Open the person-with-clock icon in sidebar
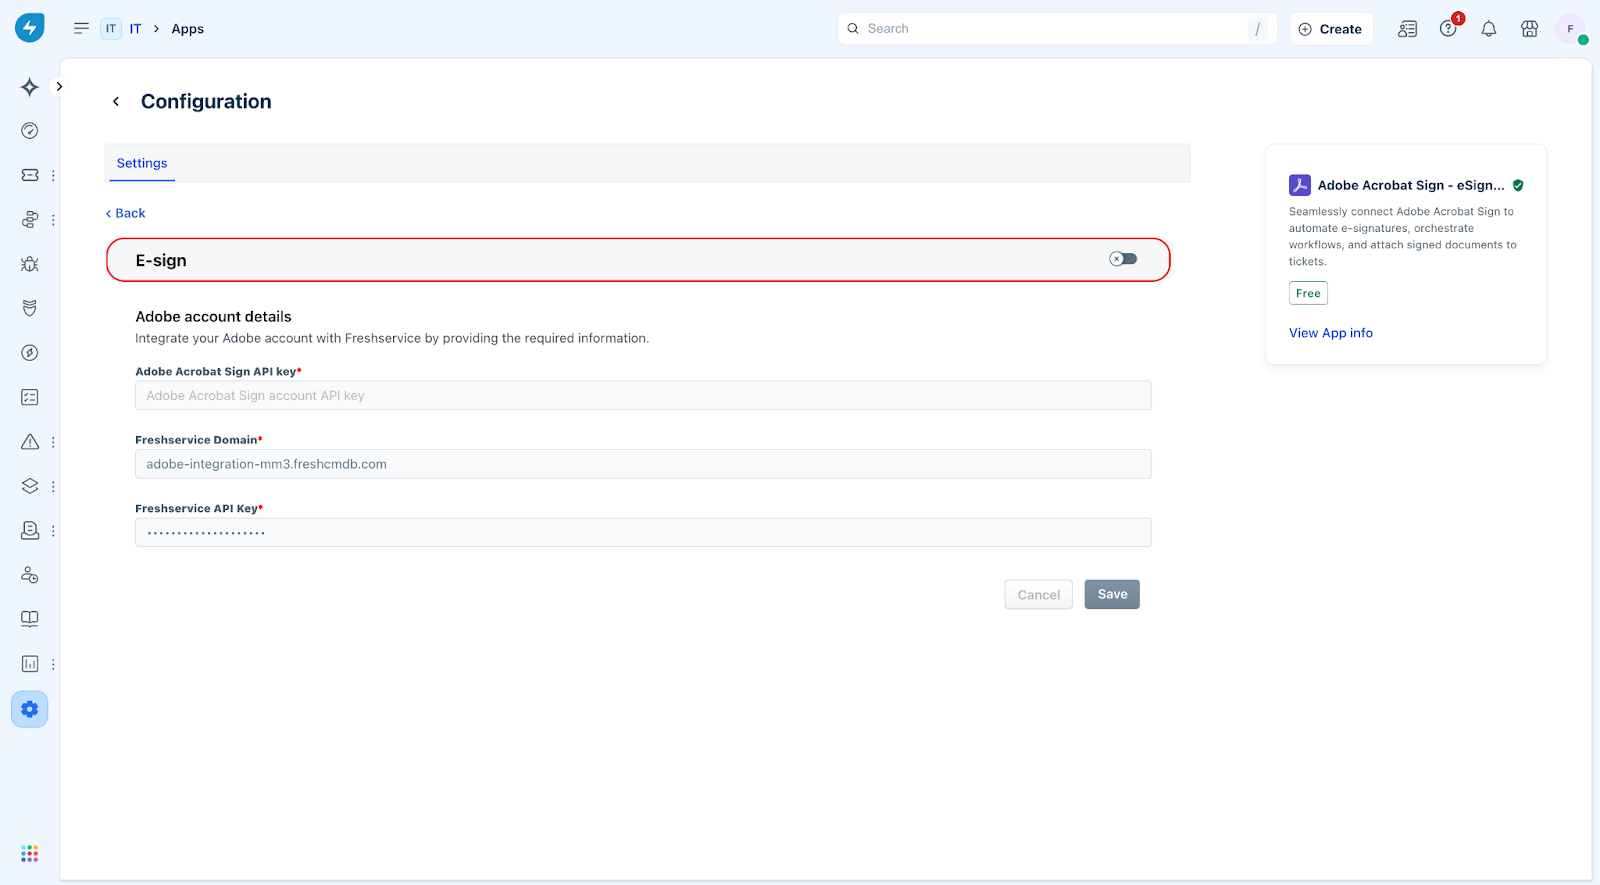 tap(30, 575)
